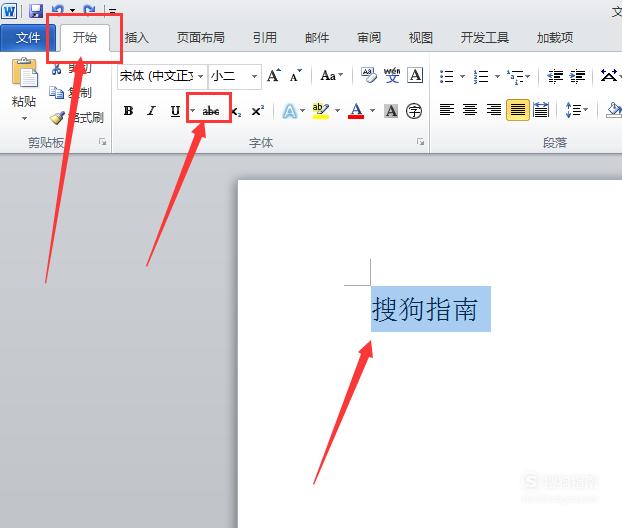
Task: Toggle Underline formatting
Action: tap(175, 111)
